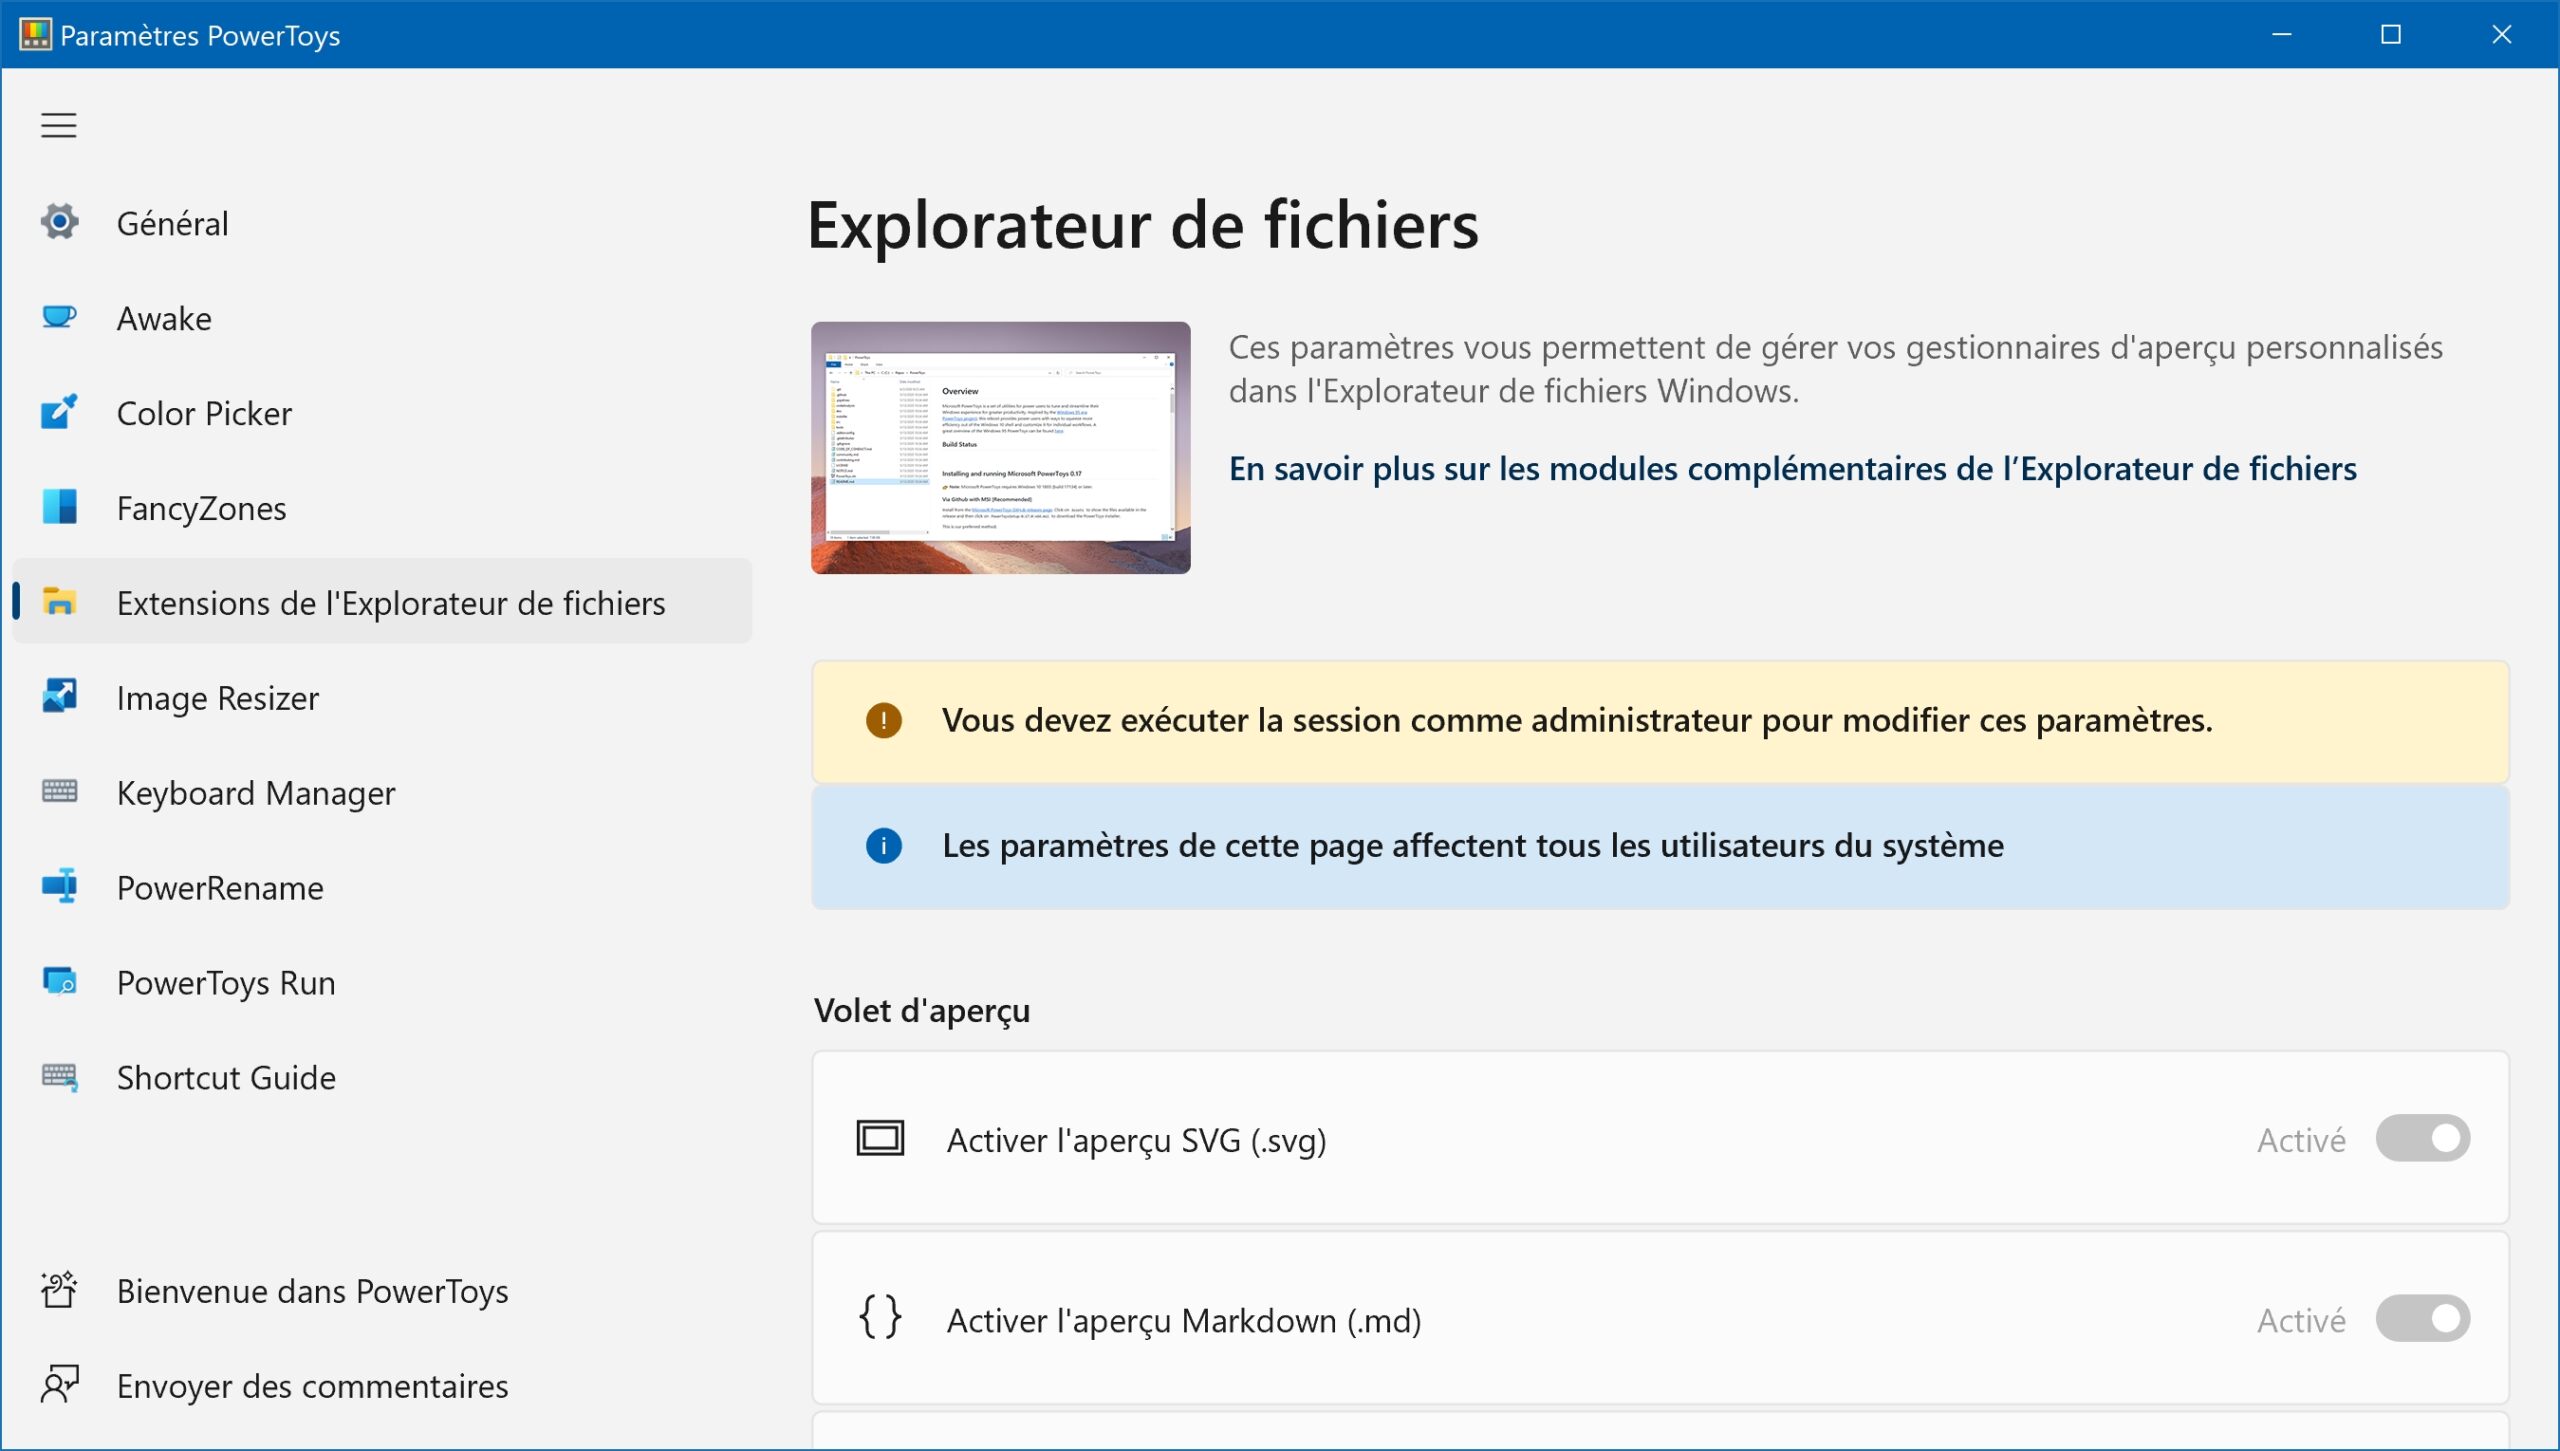Navigate to FancyZones settings
The image size is (2560, 1451).
(x=382, y=507)
